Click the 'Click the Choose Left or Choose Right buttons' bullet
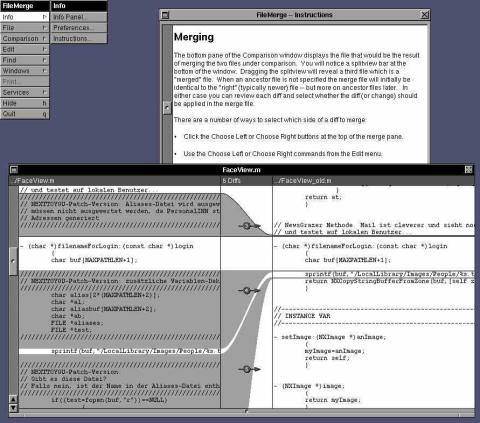The height and width of the screenshot is (423, 480). point(293,137)
